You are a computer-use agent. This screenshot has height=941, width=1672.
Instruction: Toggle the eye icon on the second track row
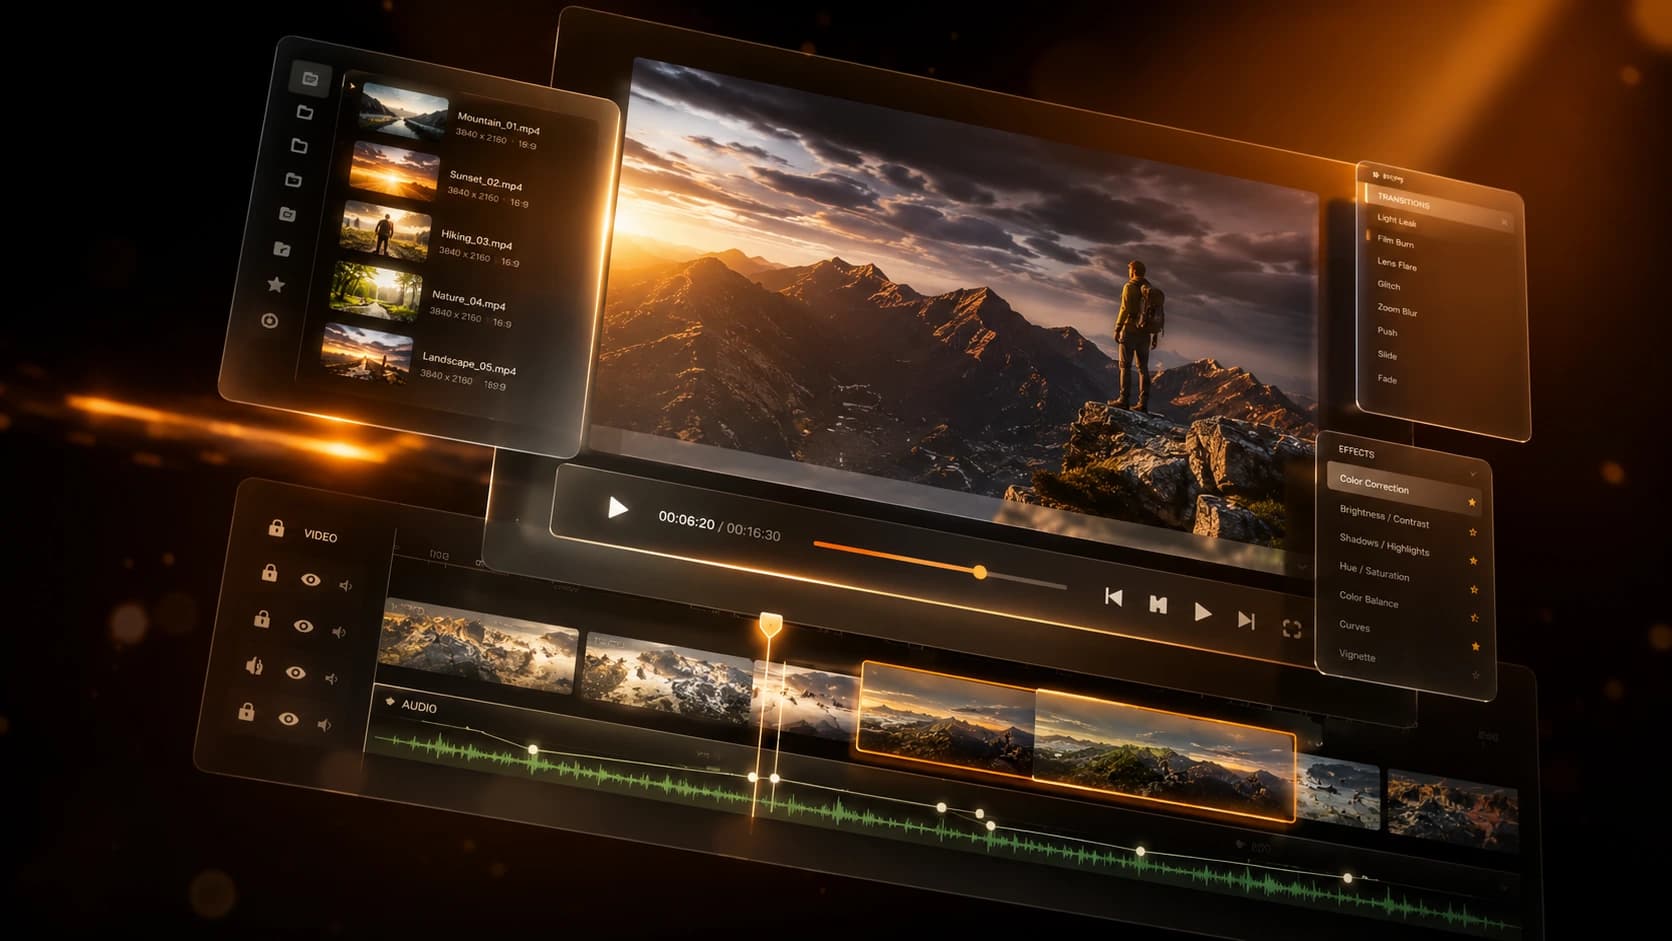click(x=303, y=626)
